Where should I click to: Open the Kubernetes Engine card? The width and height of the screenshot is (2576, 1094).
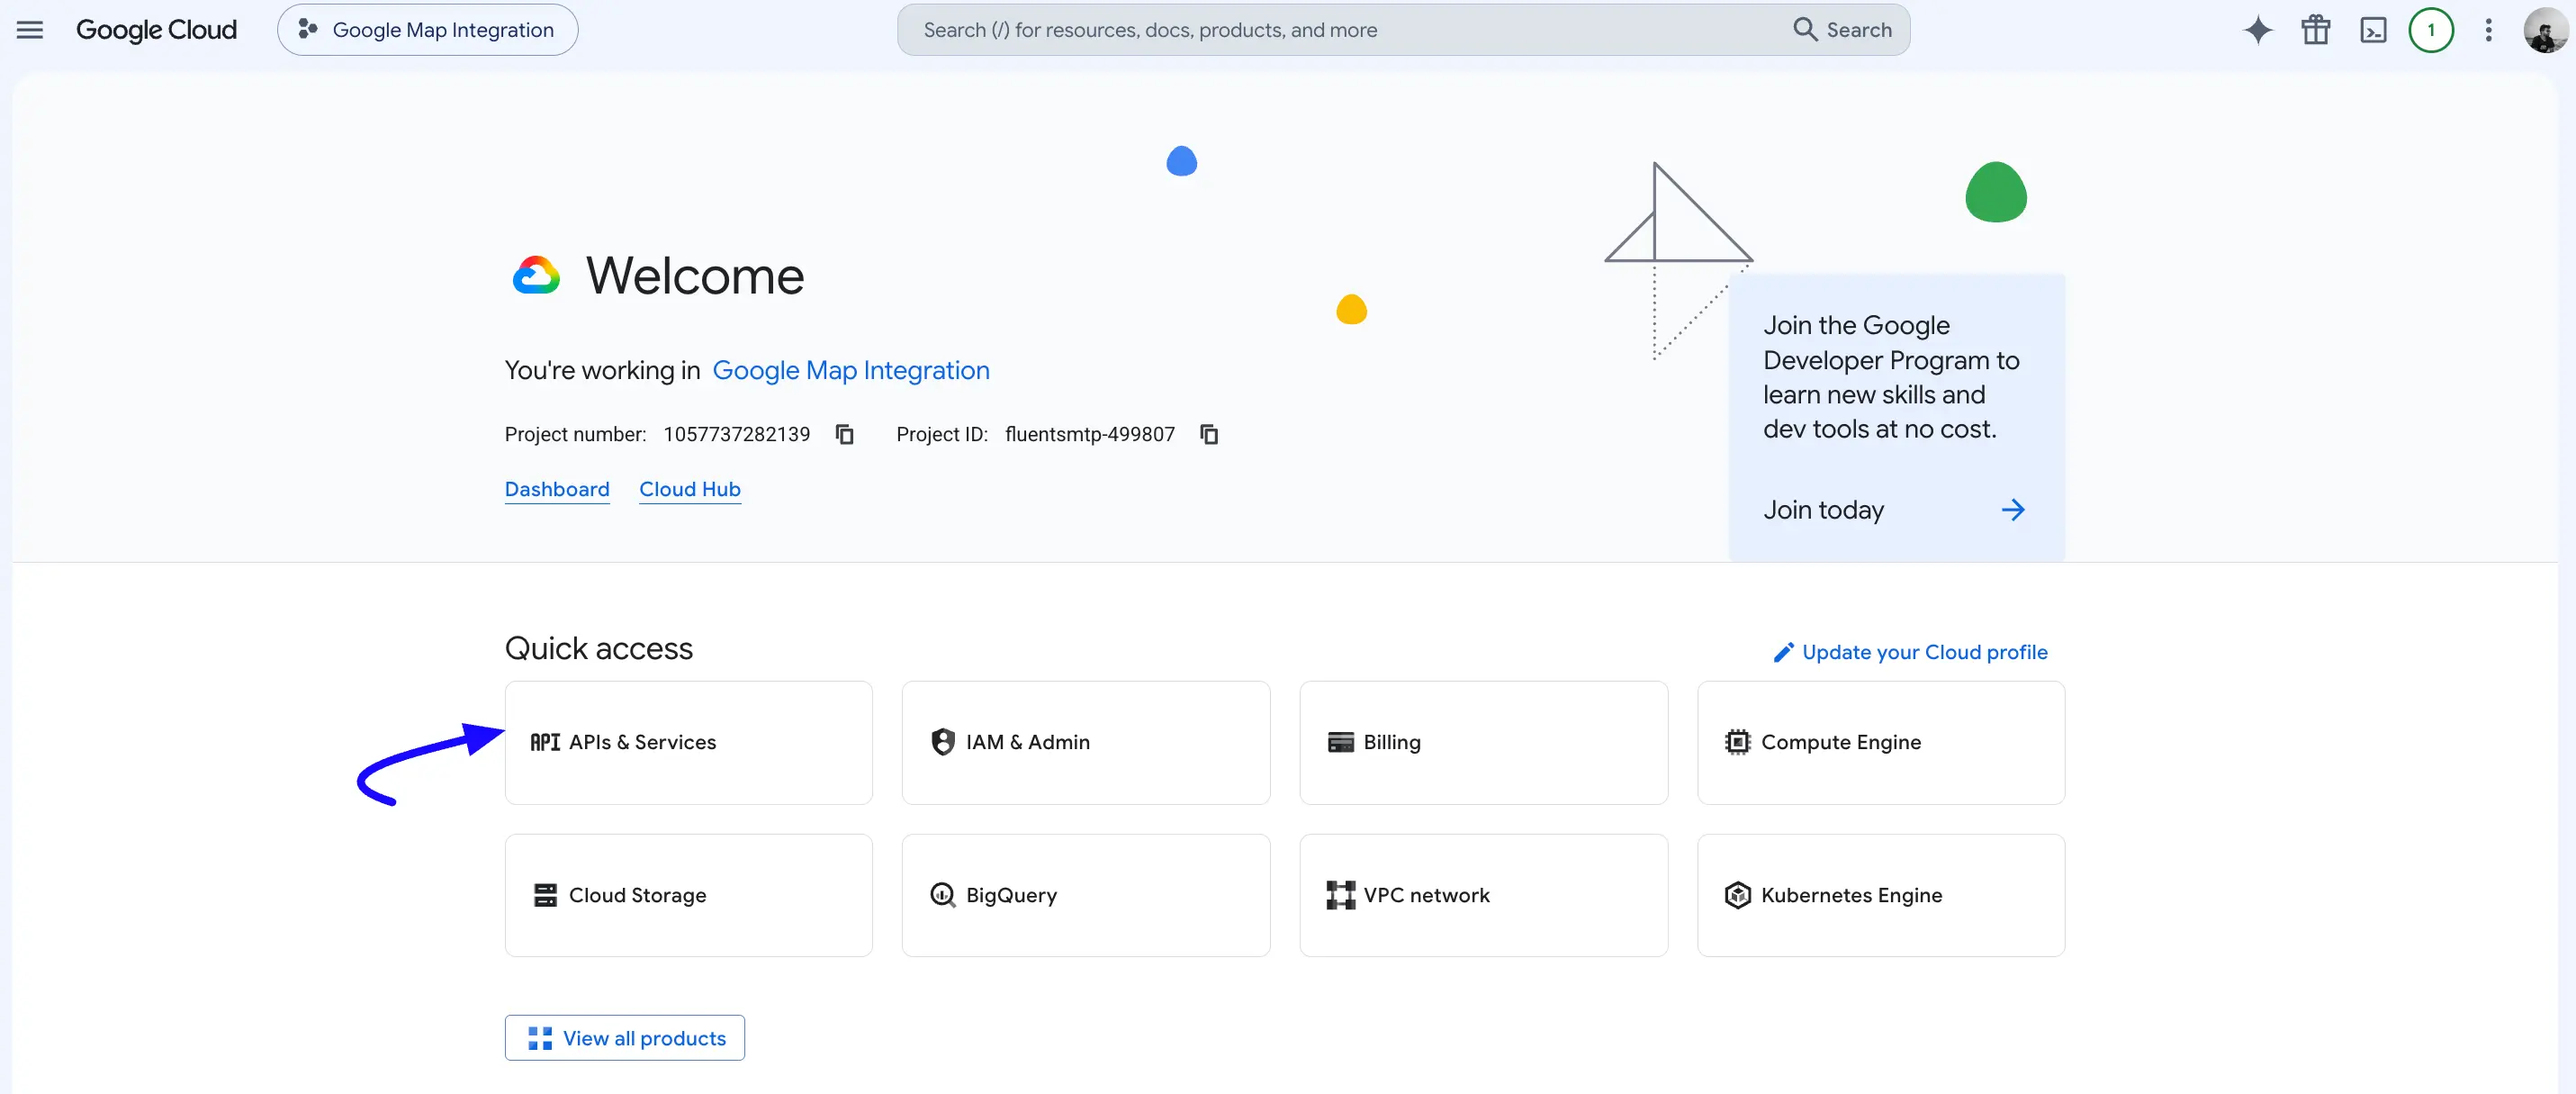[x=1881, y=896]
